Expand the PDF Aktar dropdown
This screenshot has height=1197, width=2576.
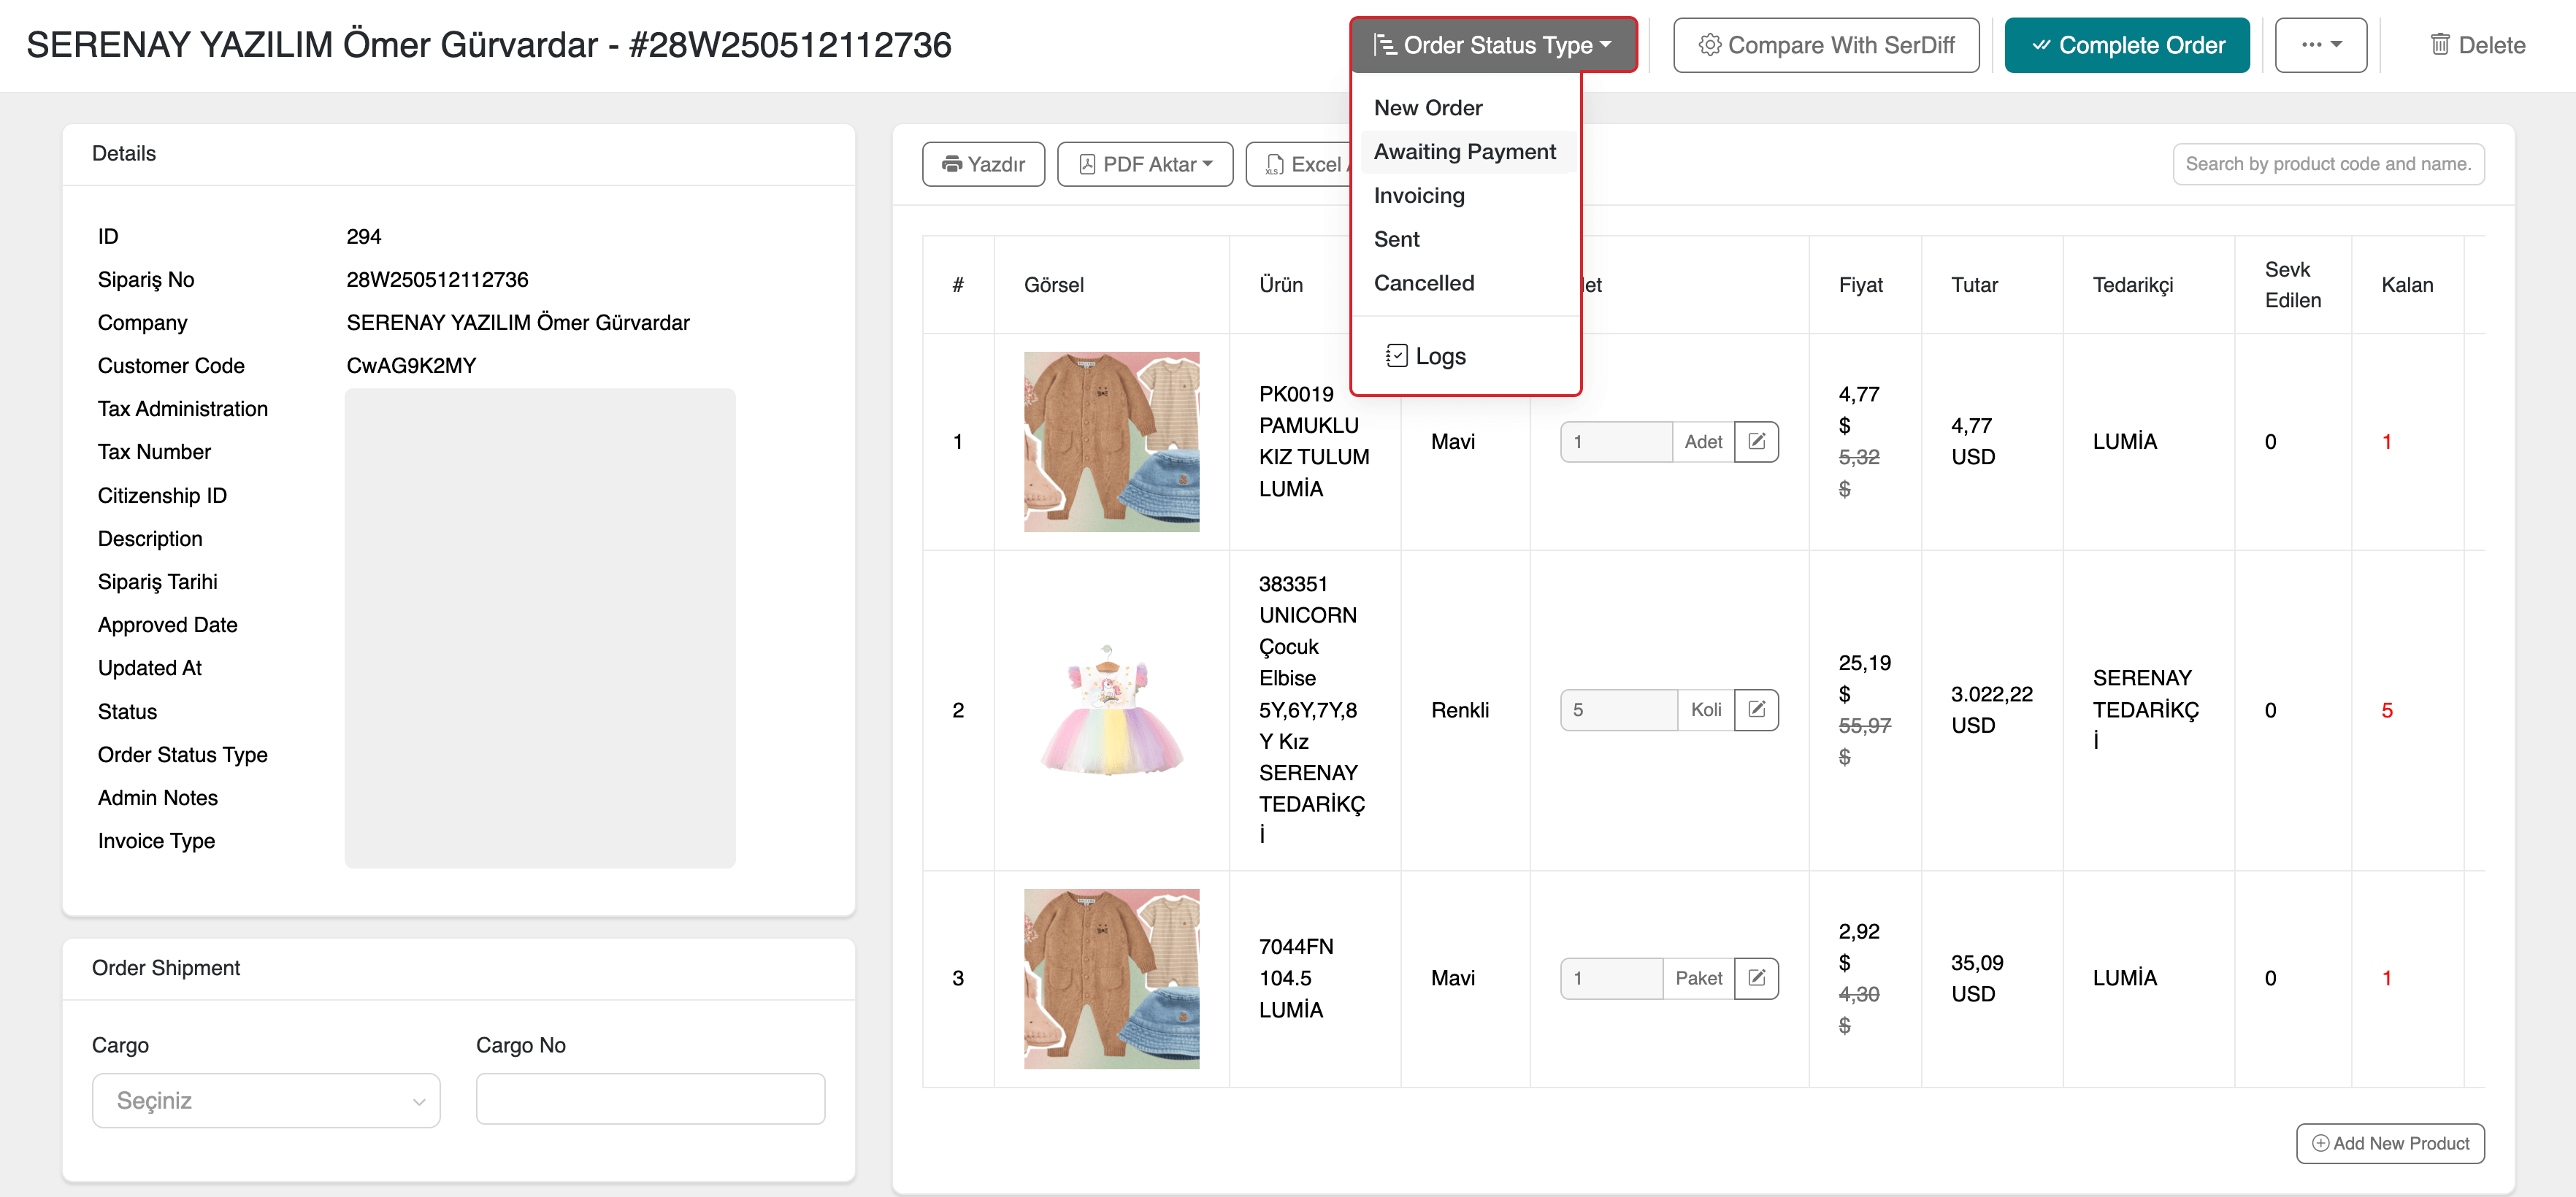pyautogui.click(x=1145, y=164)
